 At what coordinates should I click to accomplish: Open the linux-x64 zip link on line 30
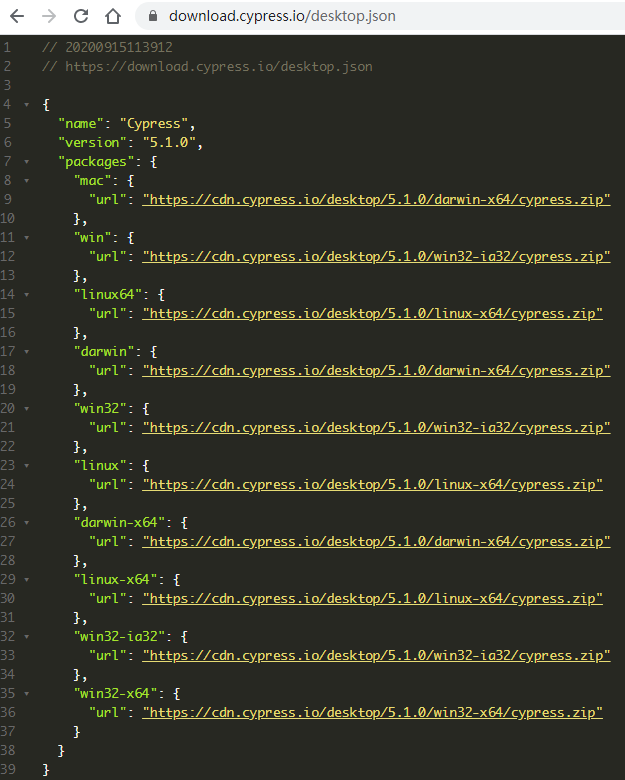[x=372, y=598]
